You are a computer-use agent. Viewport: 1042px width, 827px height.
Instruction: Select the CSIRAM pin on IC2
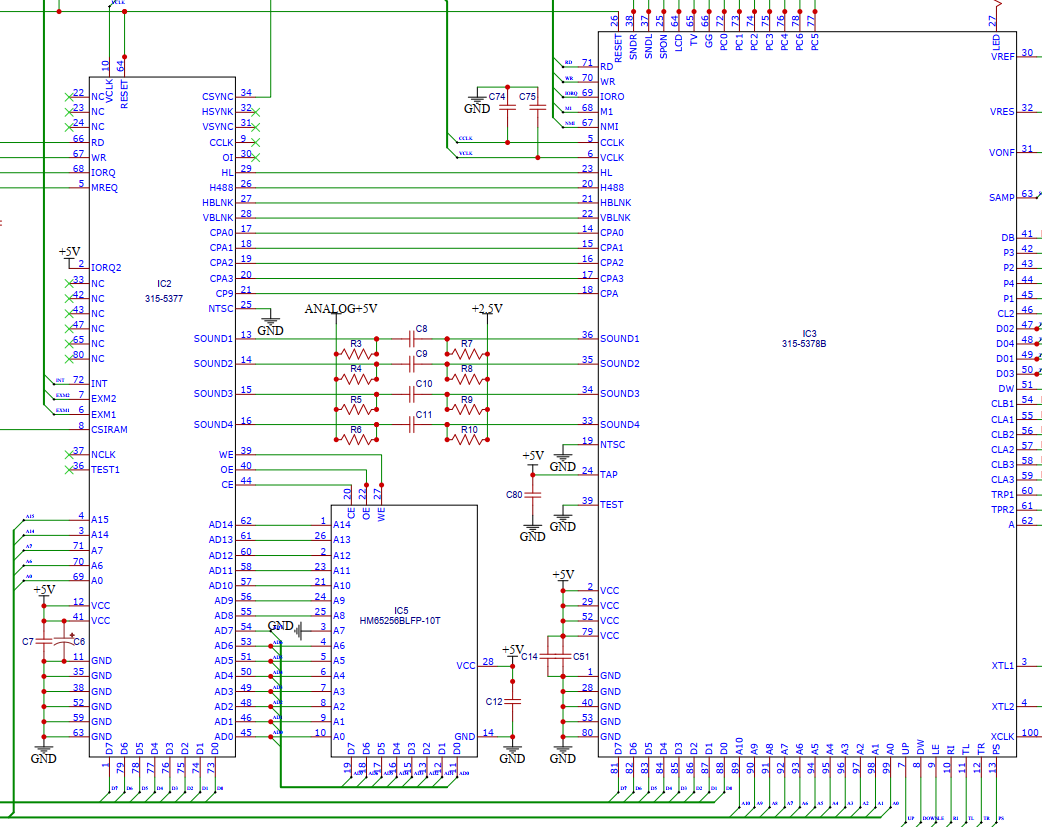[x=111, y=429]
